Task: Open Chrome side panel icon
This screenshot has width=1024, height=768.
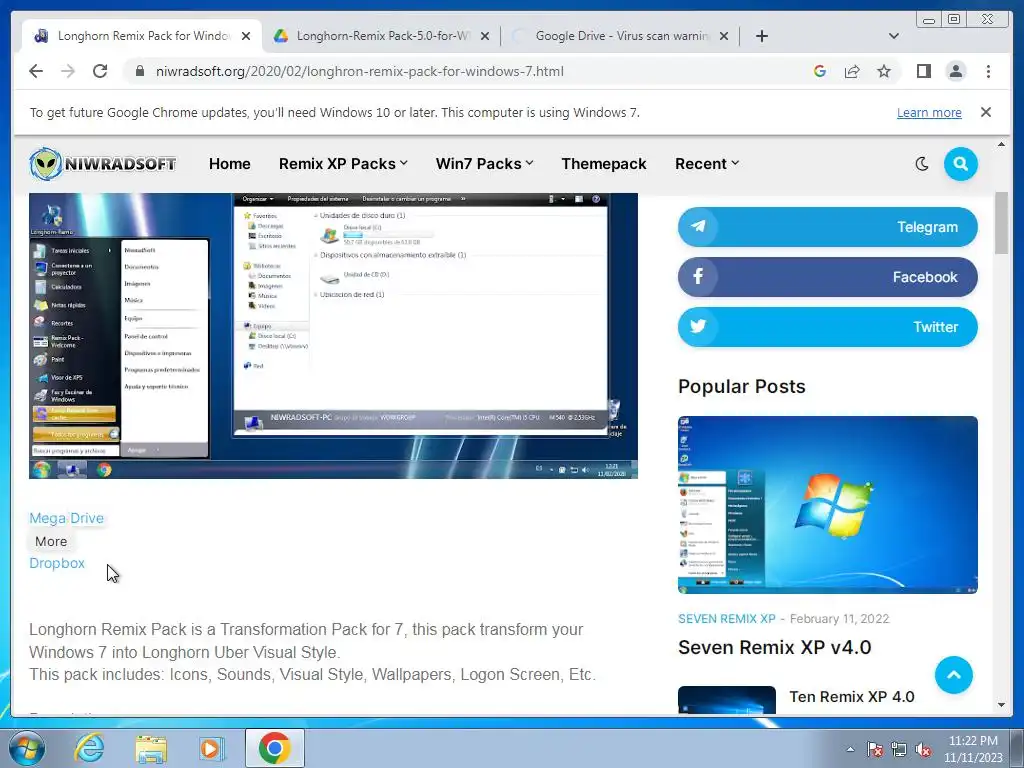Action: pos(923,71)
